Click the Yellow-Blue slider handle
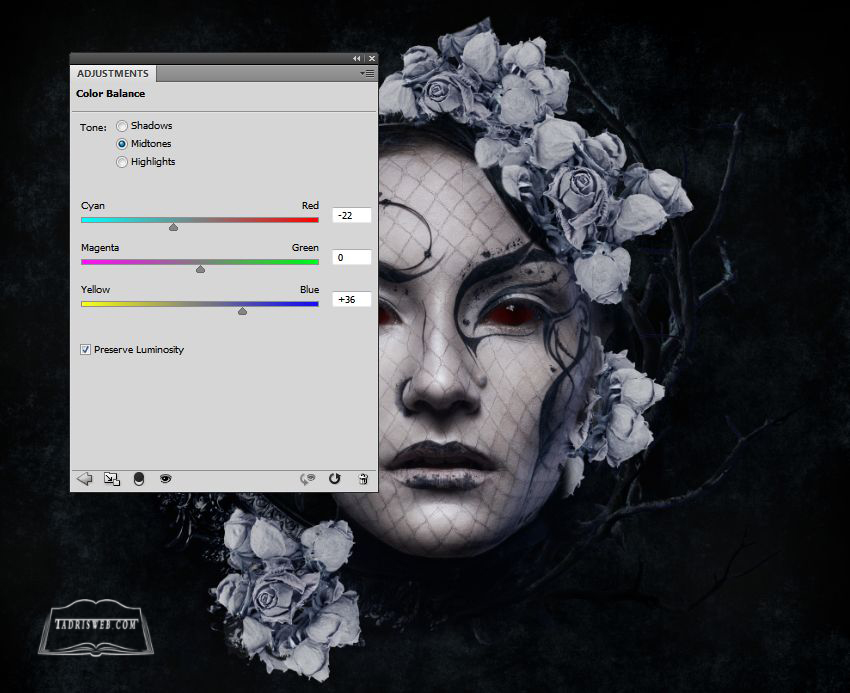 242,311
